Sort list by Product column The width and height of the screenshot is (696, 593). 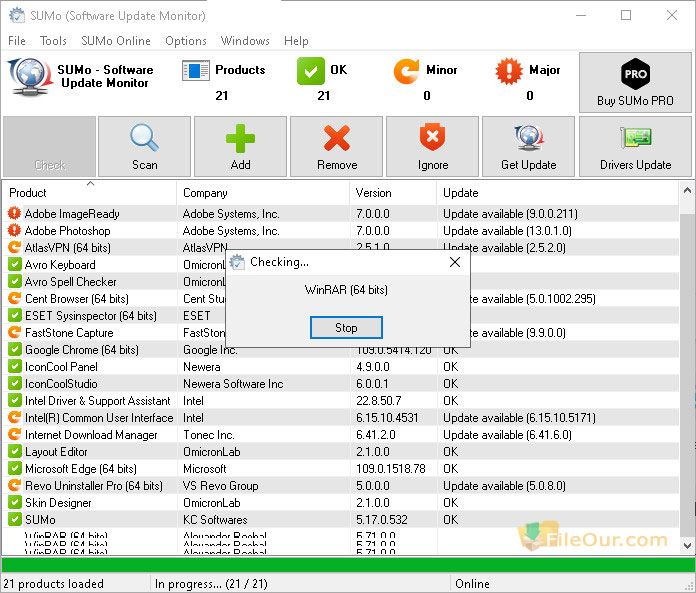click(x=90, y=193)
